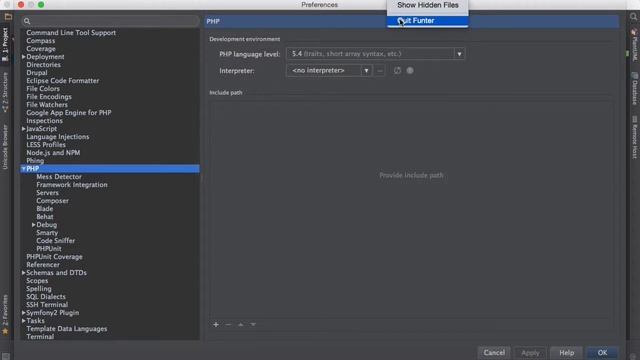Select Google App Engine for PHP
Screen dimensions: 640x360
coord(69,113)
